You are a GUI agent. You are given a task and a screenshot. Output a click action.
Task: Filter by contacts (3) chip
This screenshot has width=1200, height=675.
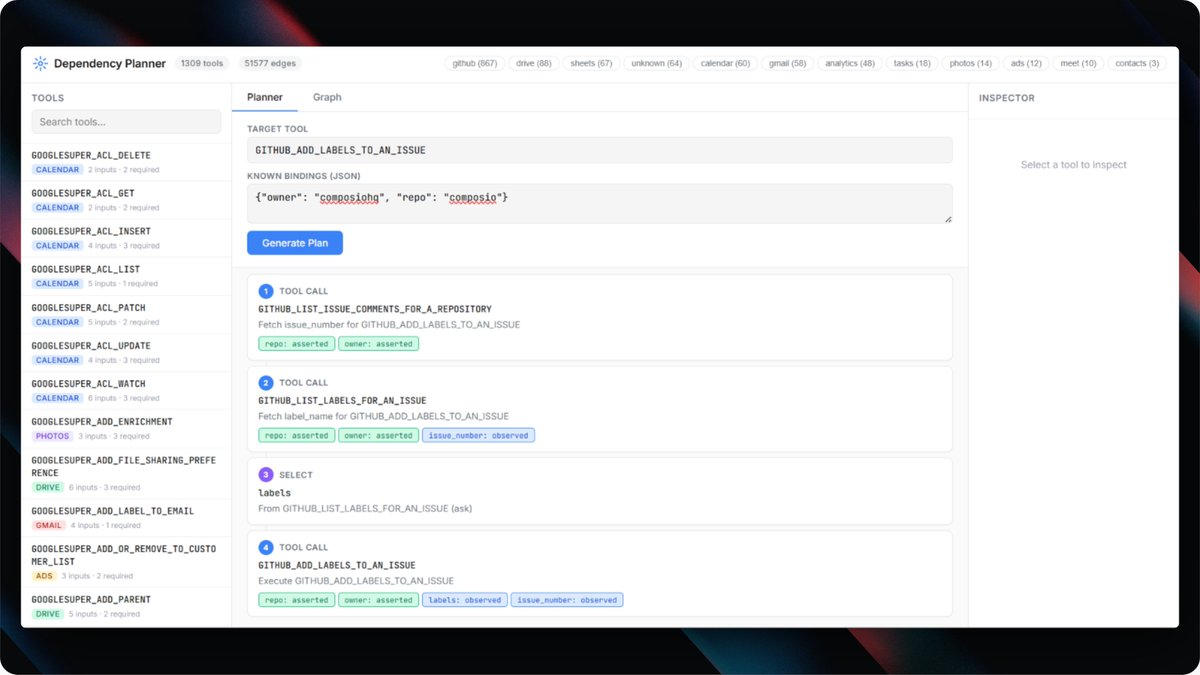tap(1137, 63)
